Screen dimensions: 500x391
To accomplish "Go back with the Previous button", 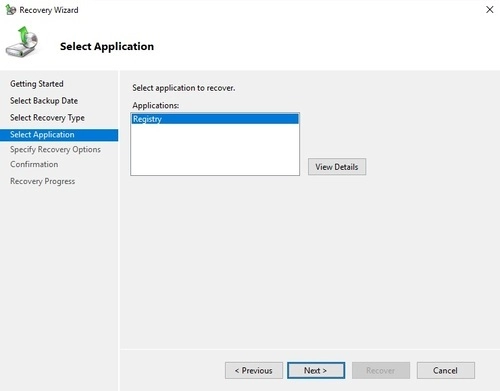I will 254,370.
